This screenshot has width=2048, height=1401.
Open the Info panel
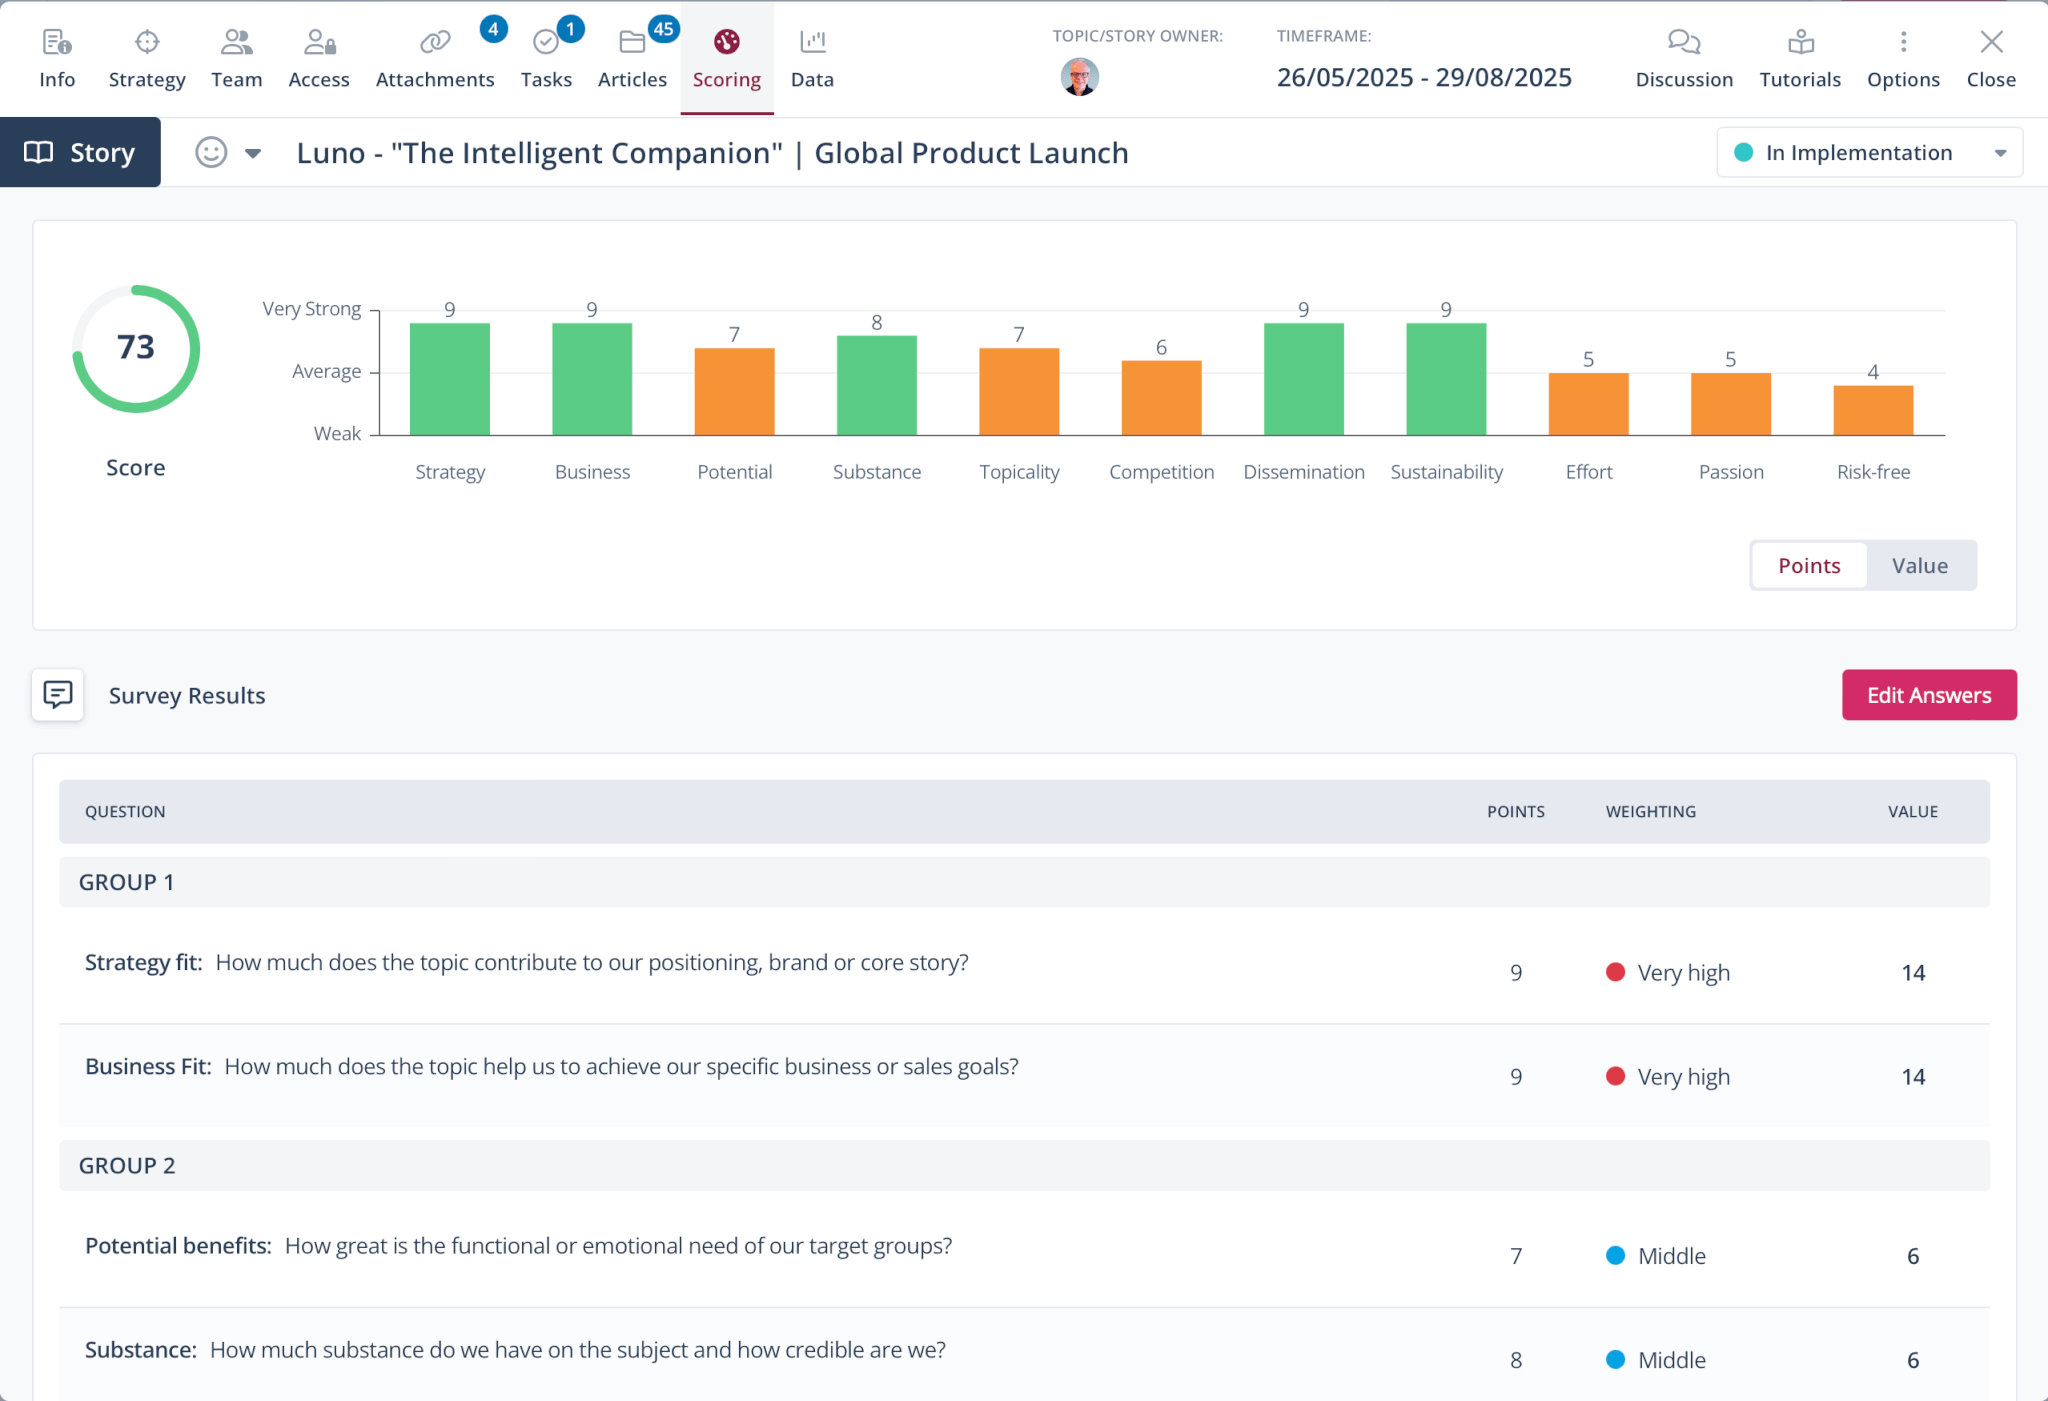56,57
